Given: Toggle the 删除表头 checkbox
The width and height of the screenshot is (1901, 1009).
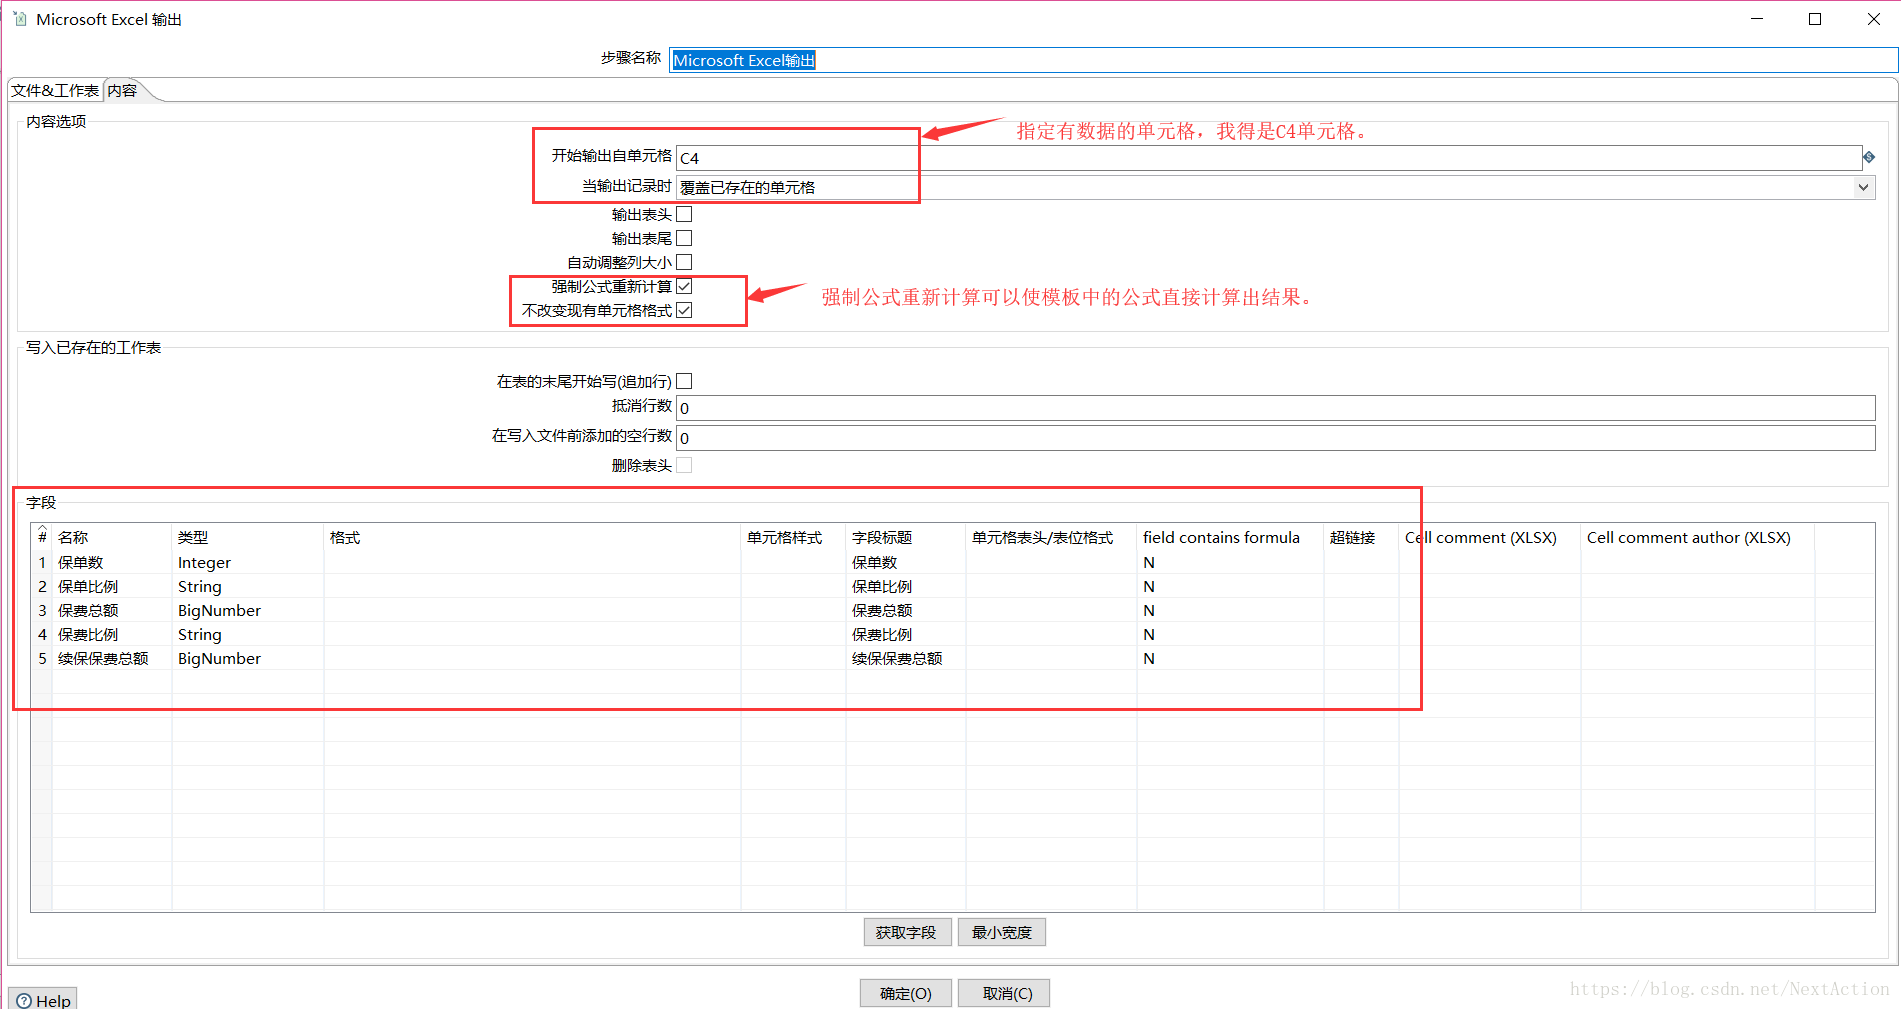Looking at the screenshot, I should [684, 465].
